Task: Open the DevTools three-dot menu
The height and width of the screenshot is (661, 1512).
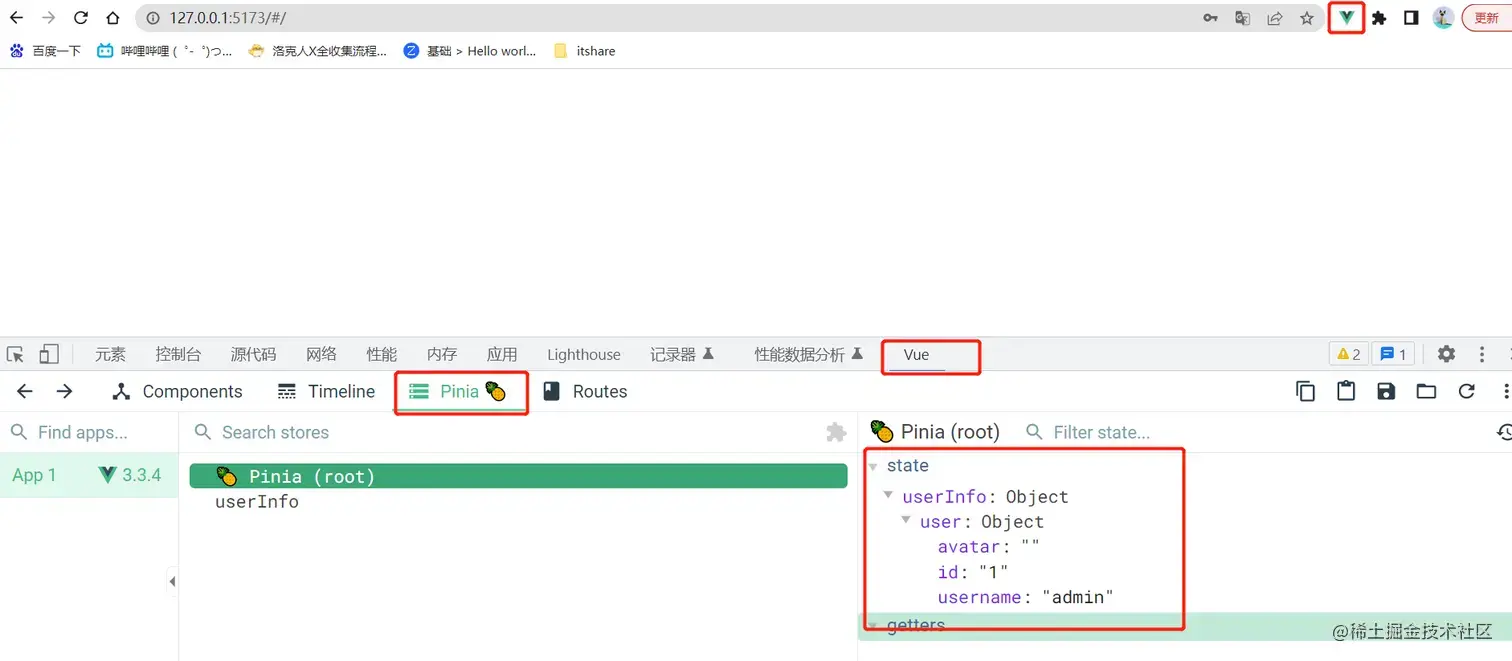Action: point(1482,354)
